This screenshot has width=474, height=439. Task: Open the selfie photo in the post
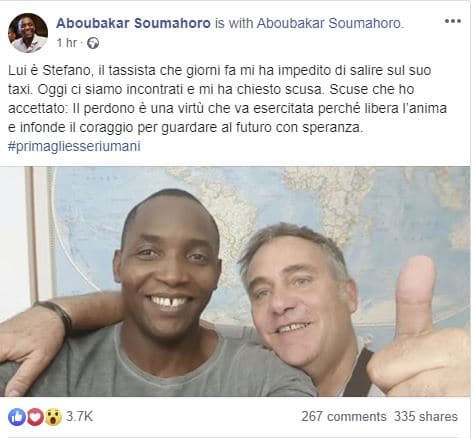235,281
